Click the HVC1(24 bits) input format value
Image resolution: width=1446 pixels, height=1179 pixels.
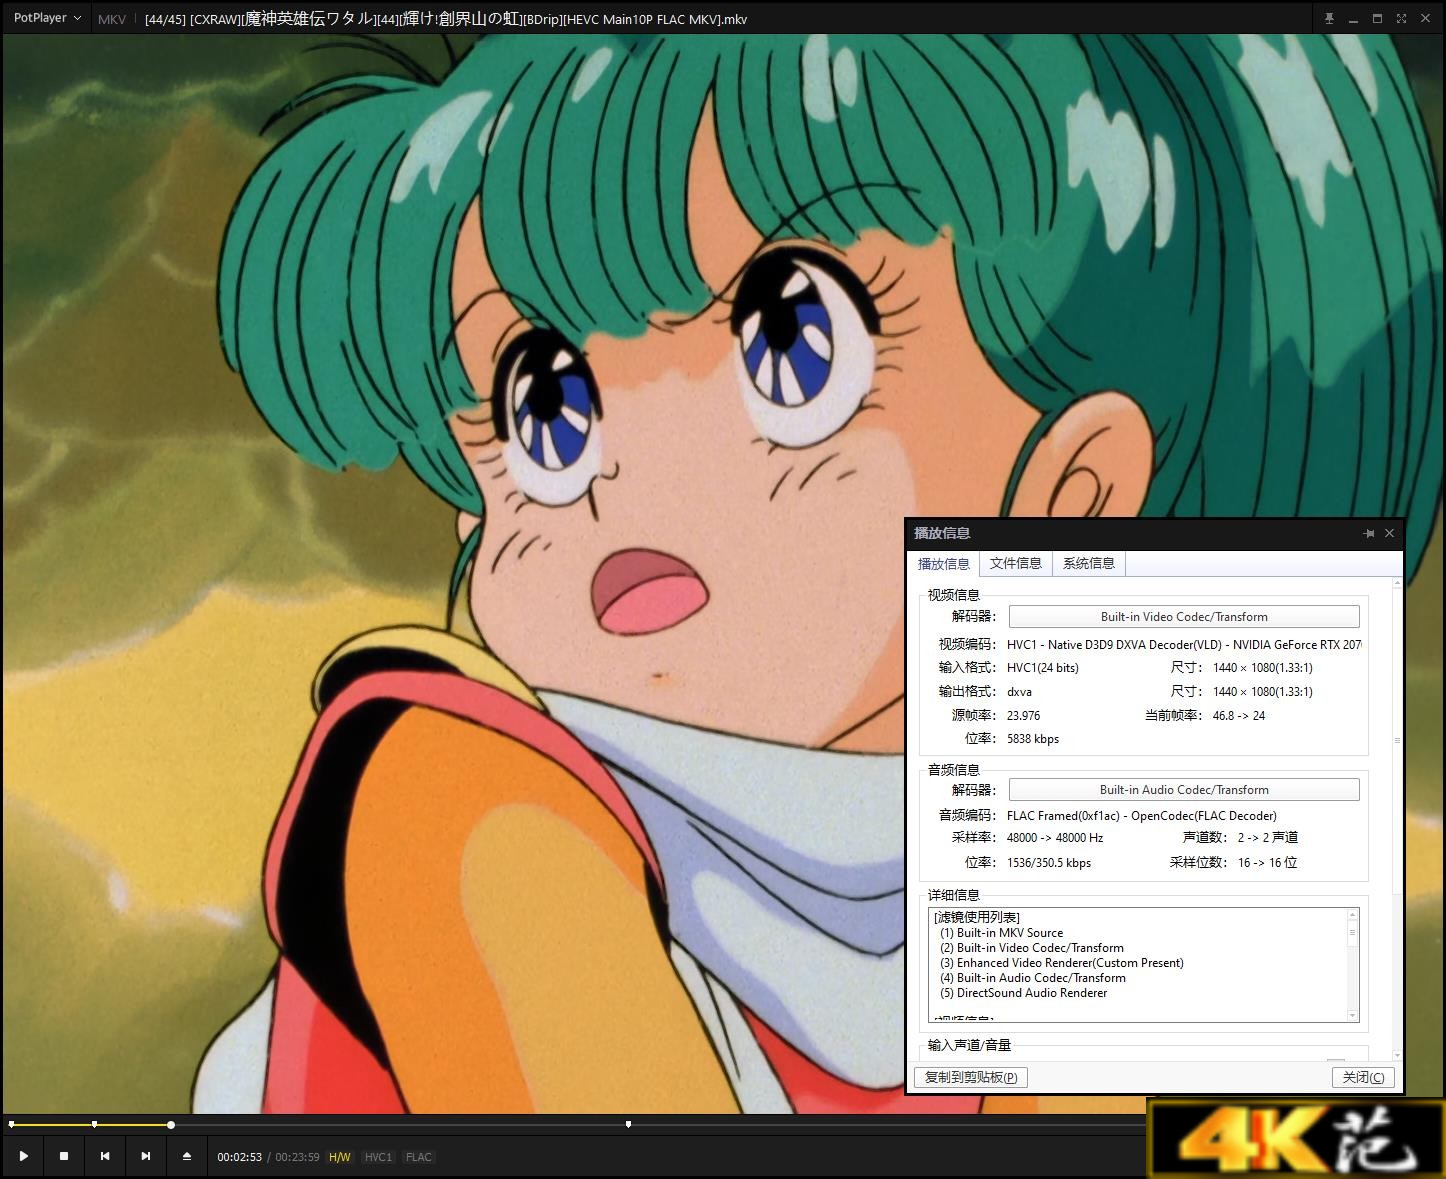1043,668
